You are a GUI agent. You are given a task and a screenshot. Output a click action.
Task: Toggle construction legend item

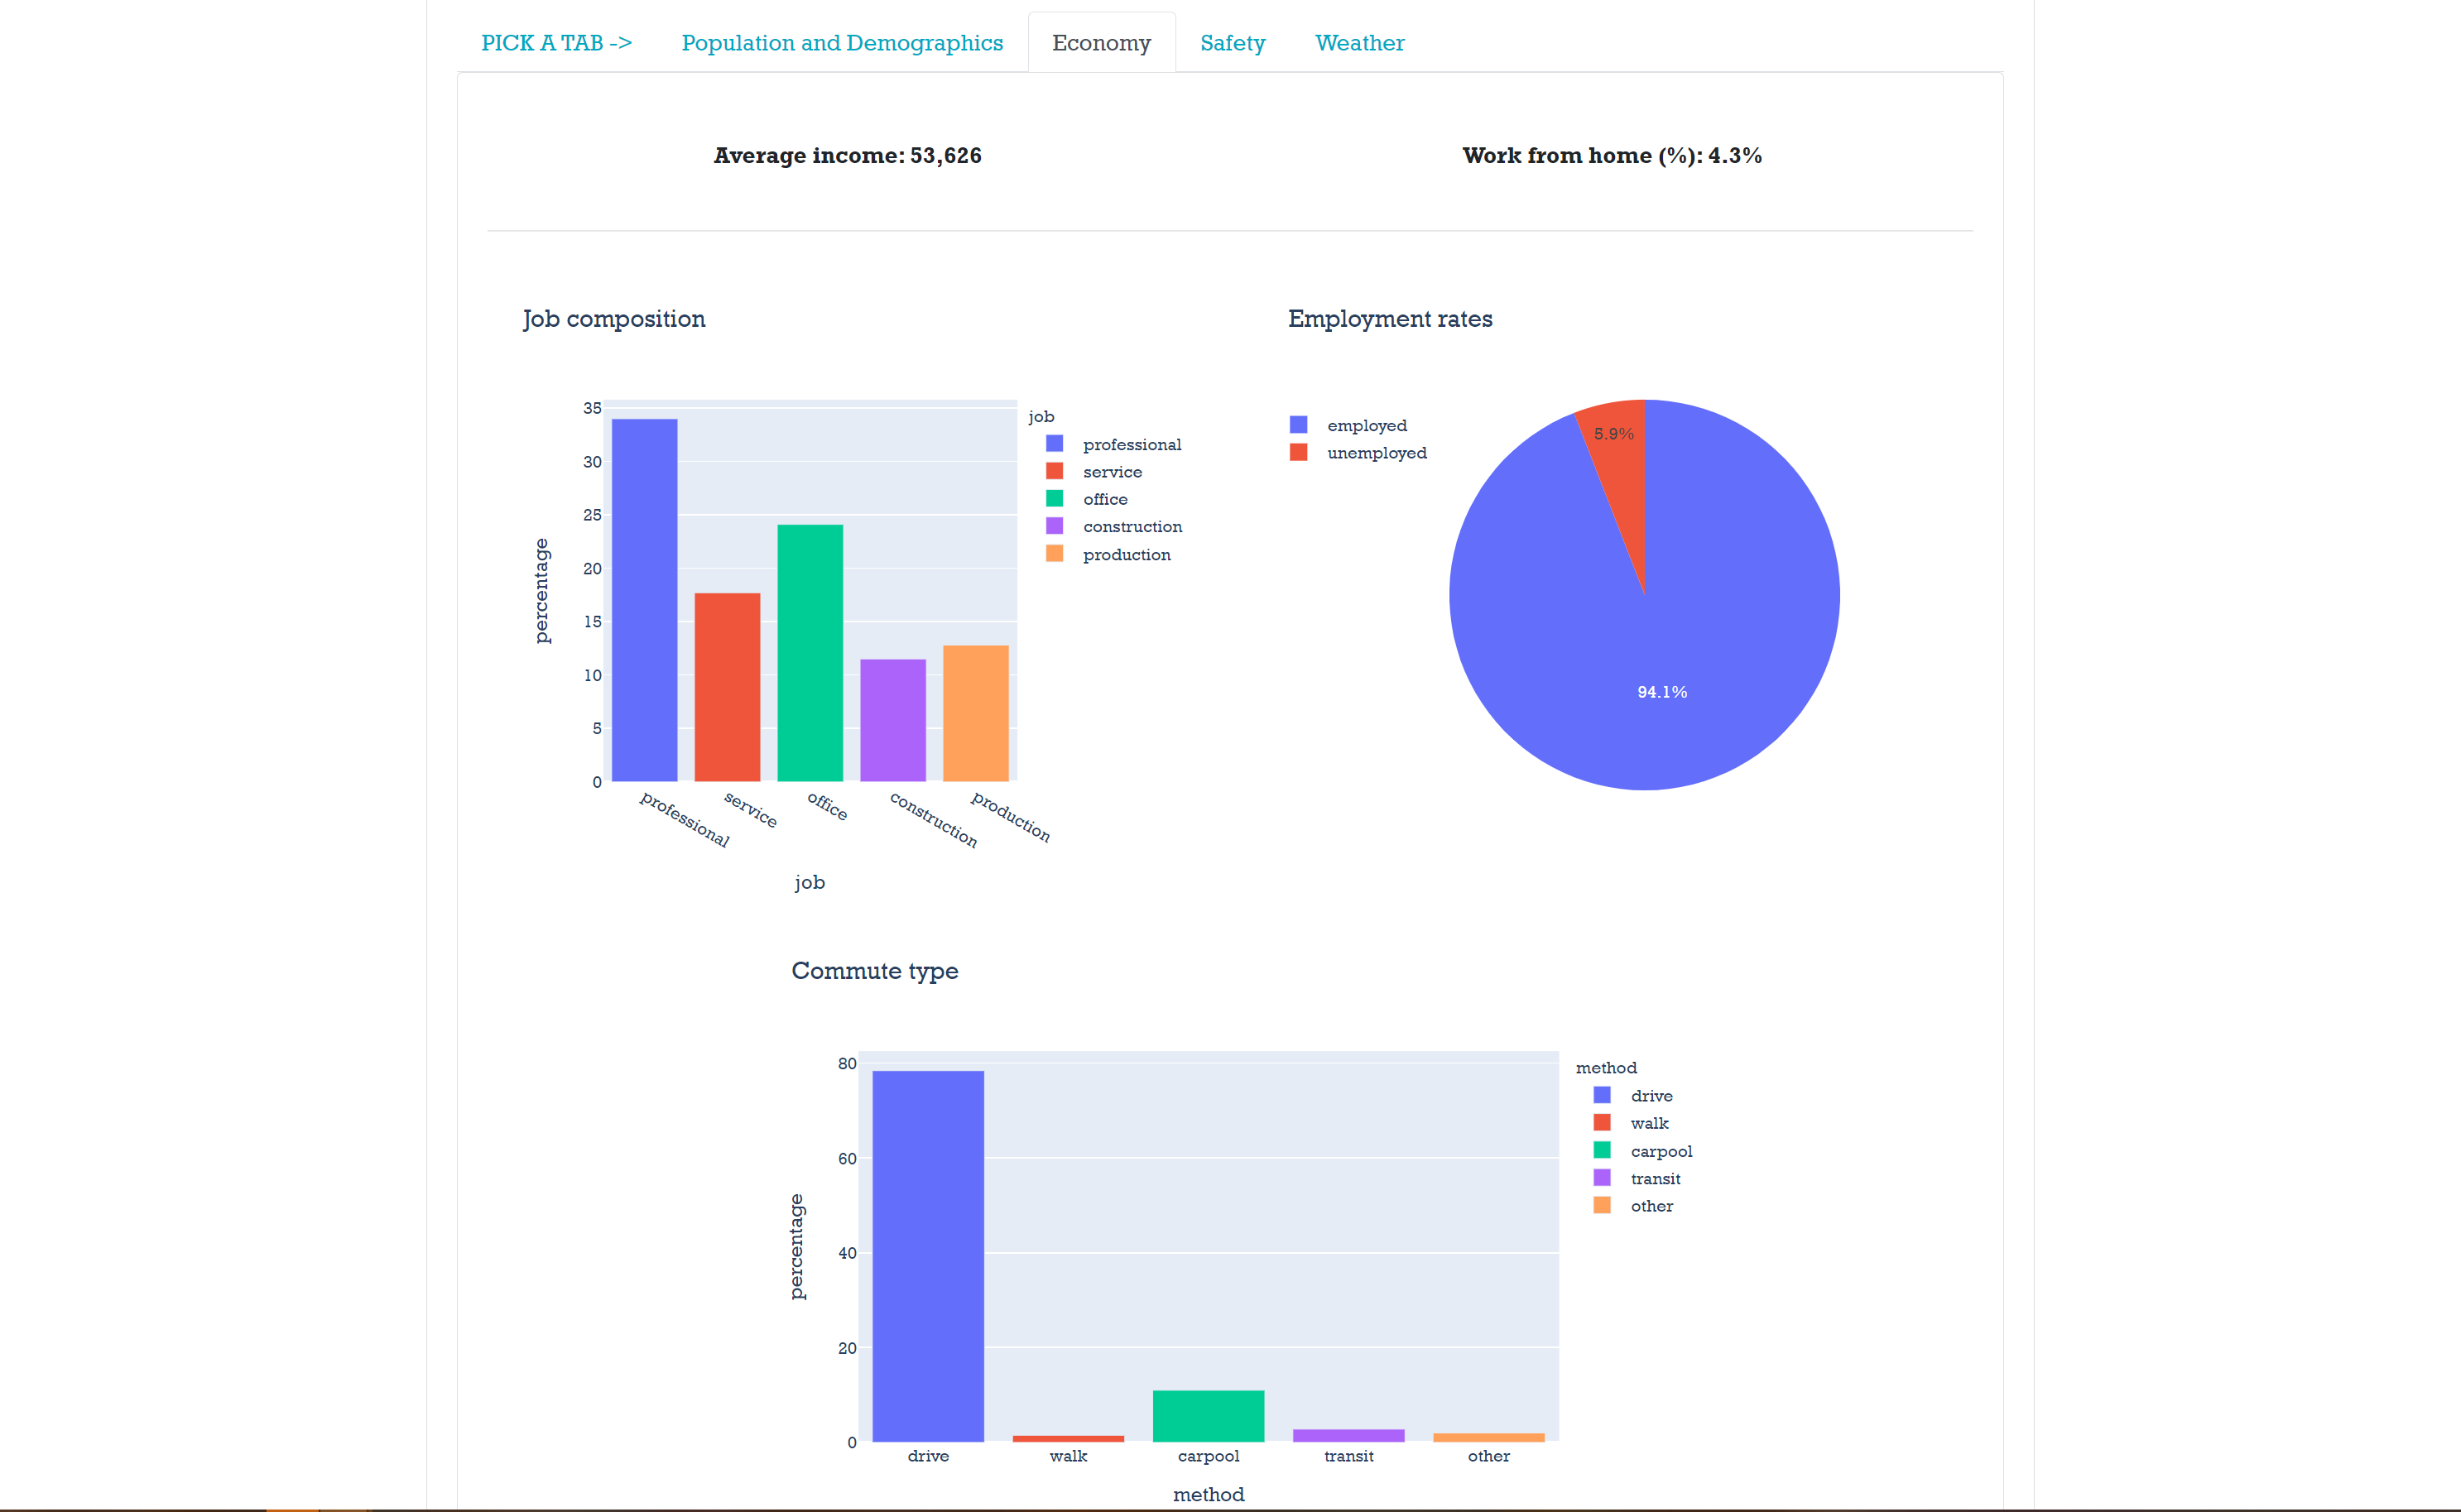pos(1131,527)
